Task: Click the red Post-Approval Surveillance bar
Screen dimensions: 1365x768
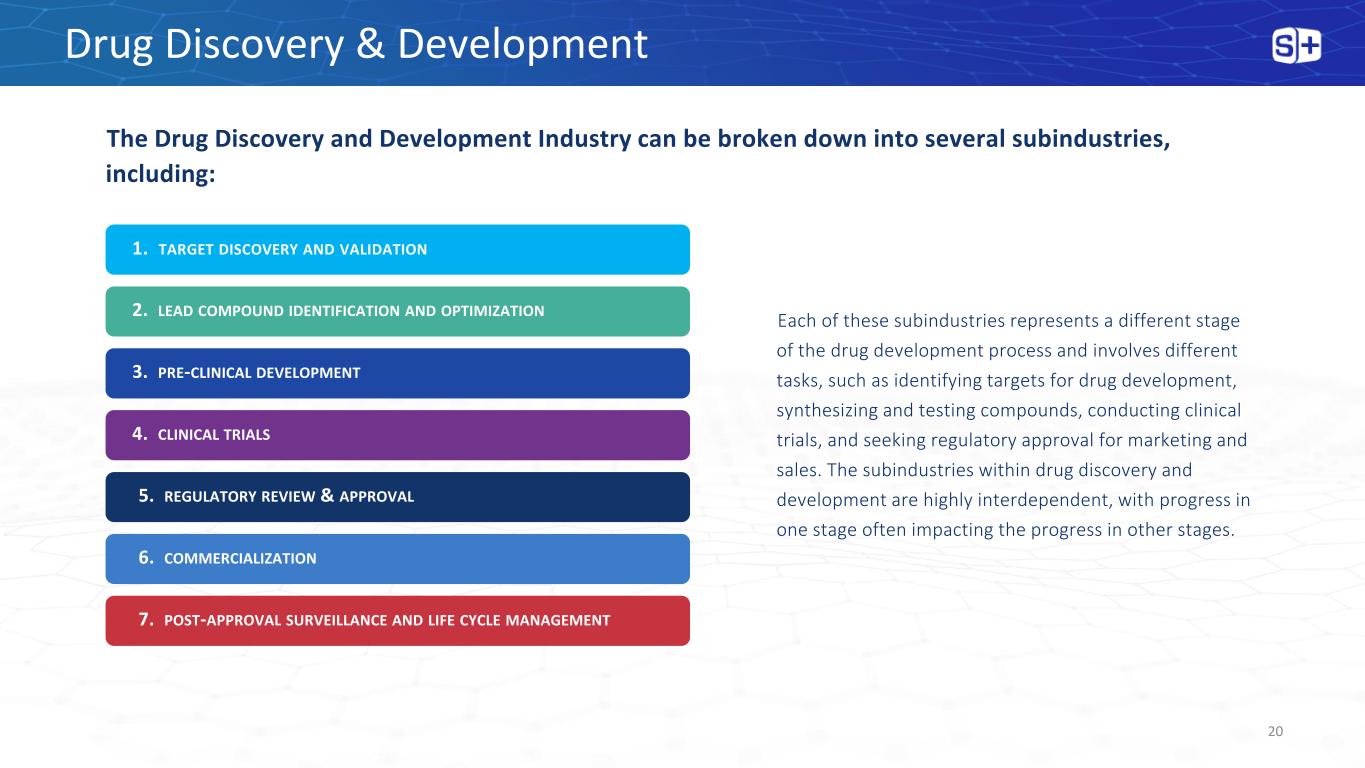Action: [x=397, y=621]
